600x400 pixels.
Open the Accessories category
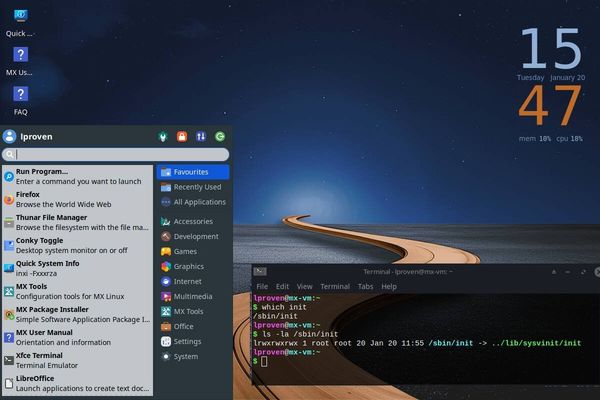point(193,221)
